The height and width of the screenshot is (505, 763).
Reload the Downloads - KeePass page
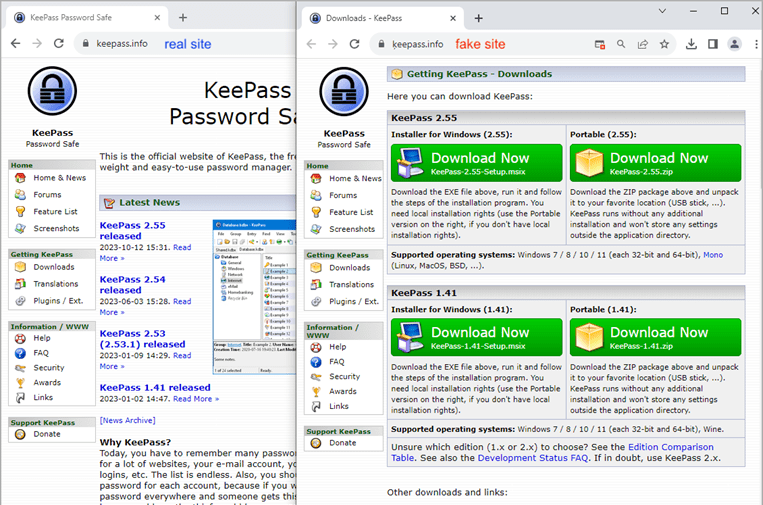354,44
